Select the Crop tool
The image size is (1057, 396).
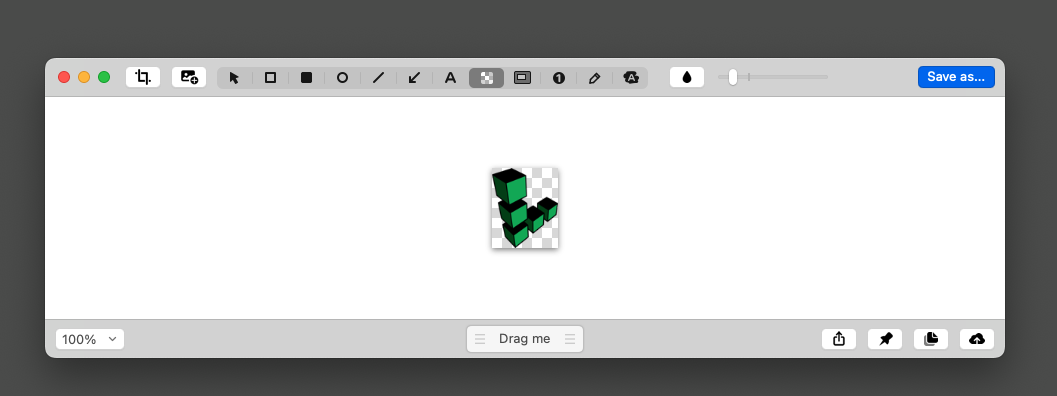tap(143, 77)
